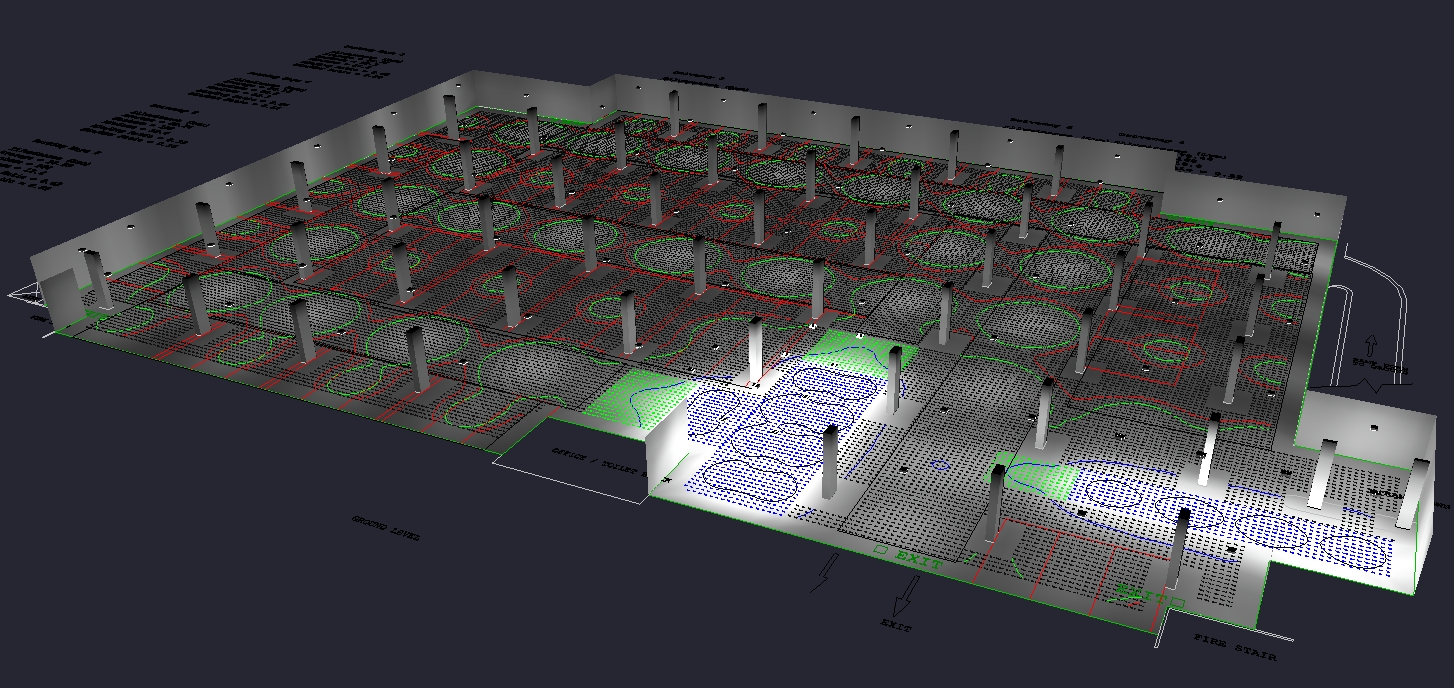
Task: Select the FIRE EGRESS pathway label
Action: coord(1381,368)
